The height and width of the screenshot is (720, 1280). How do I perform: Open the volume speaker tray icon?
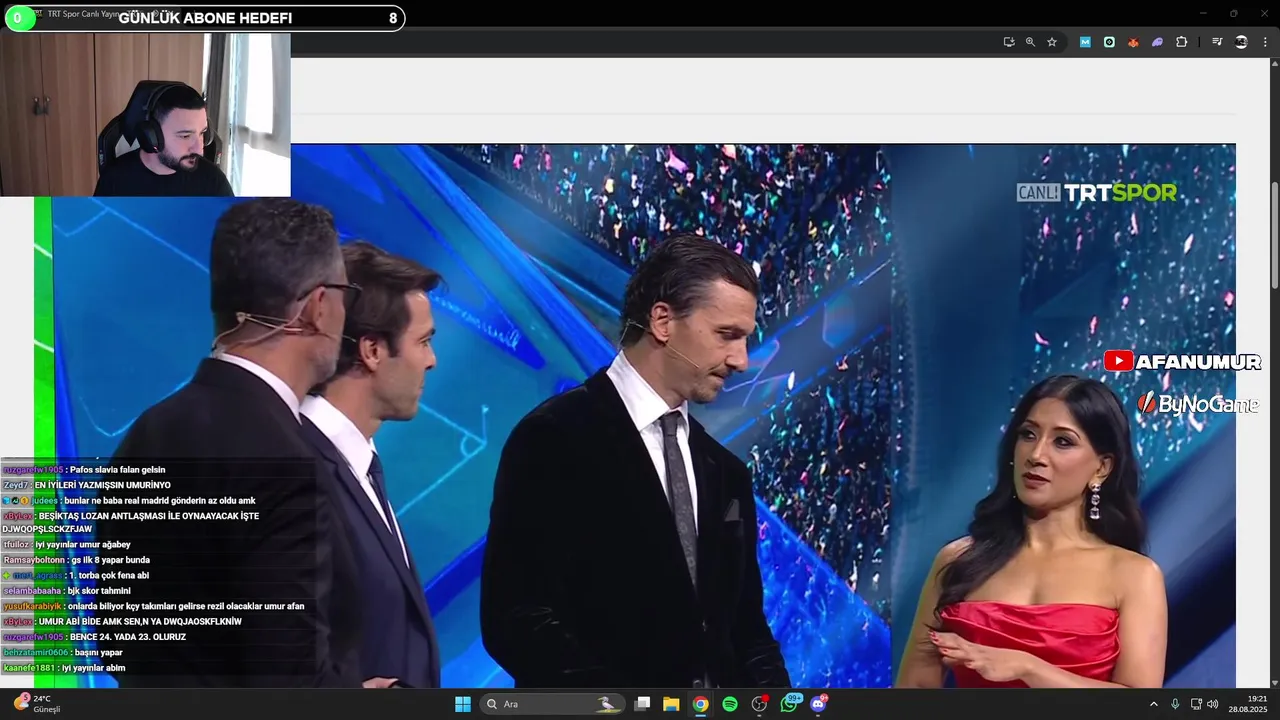coord(1213,704)
